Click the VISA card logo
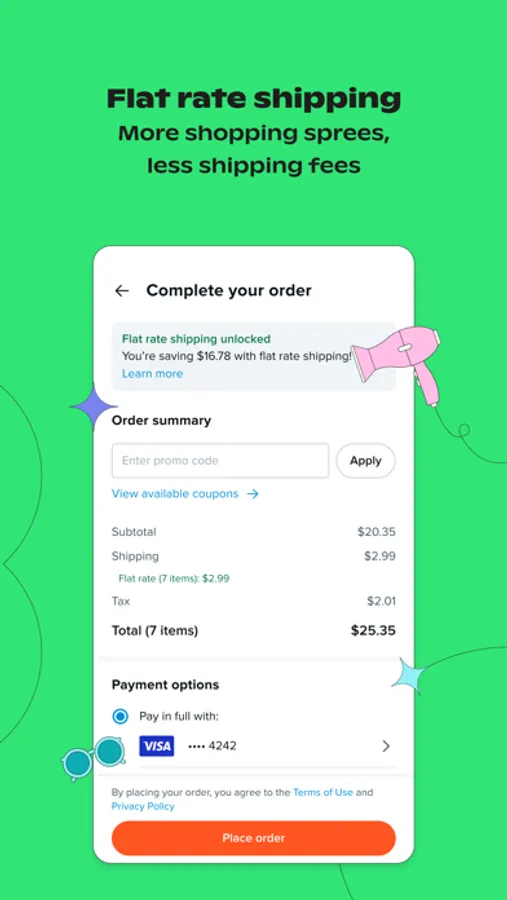The image size is (507, 900). coord(157,746)
